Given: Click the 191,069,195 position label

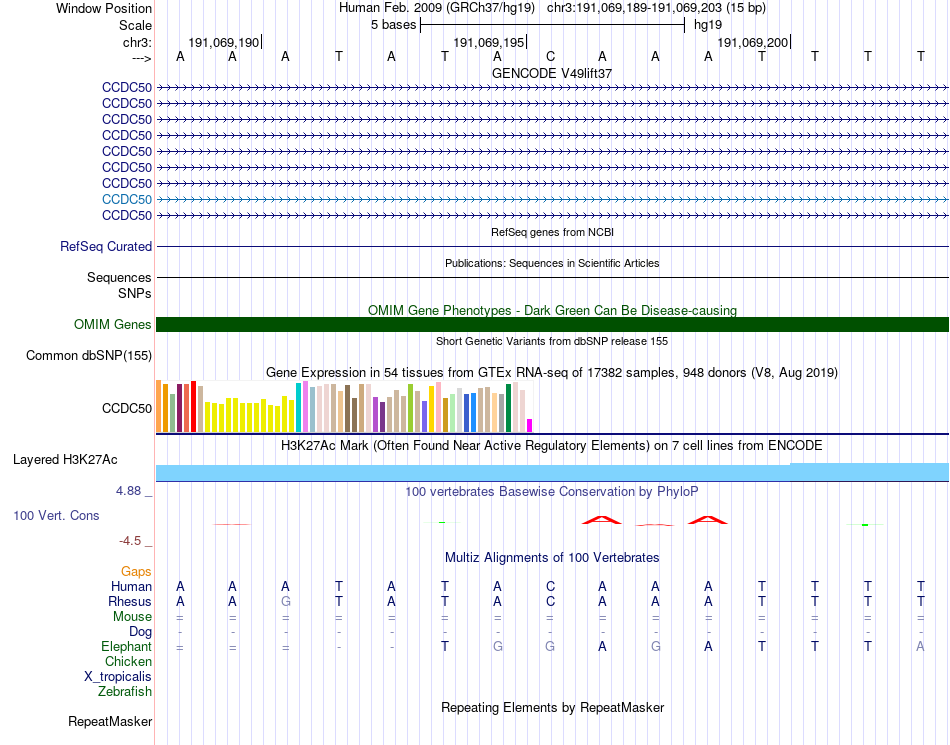Looking at the screenshot, I should (488, 42).
